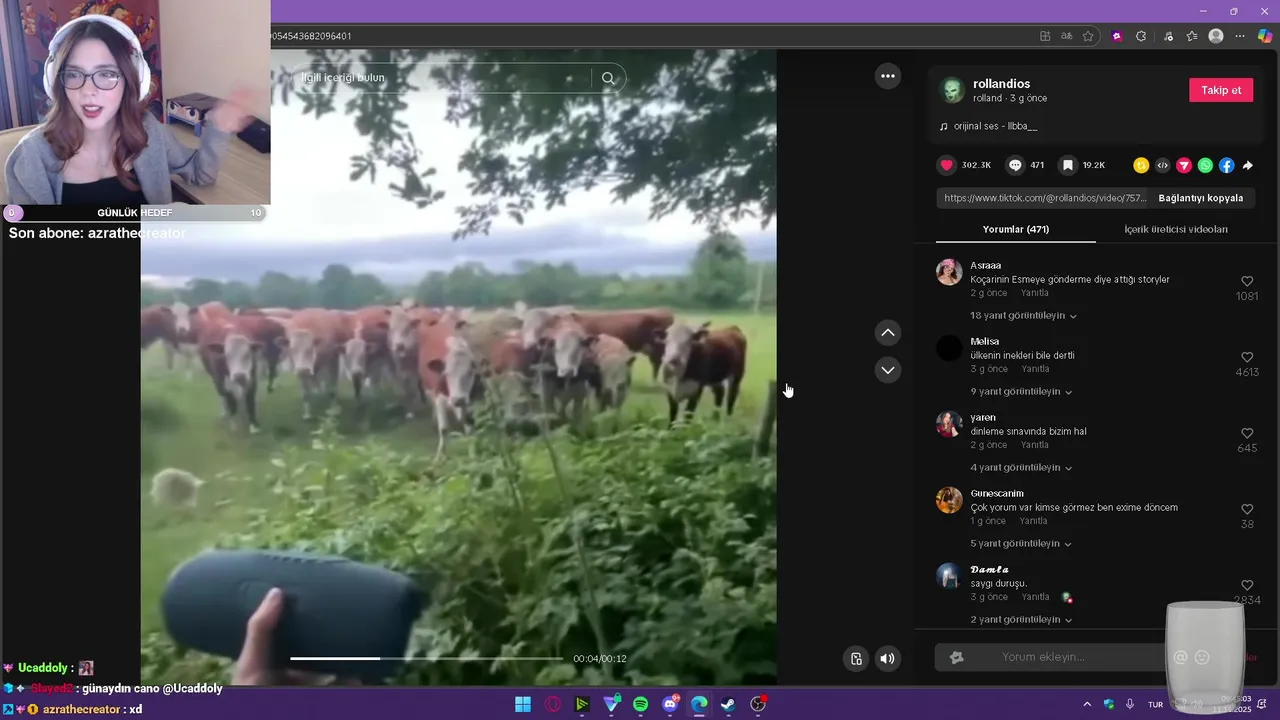The width and height of the screenshot is (1280, 720).
Task: Like yaren's comment
Action: (x=1247, y=434)
